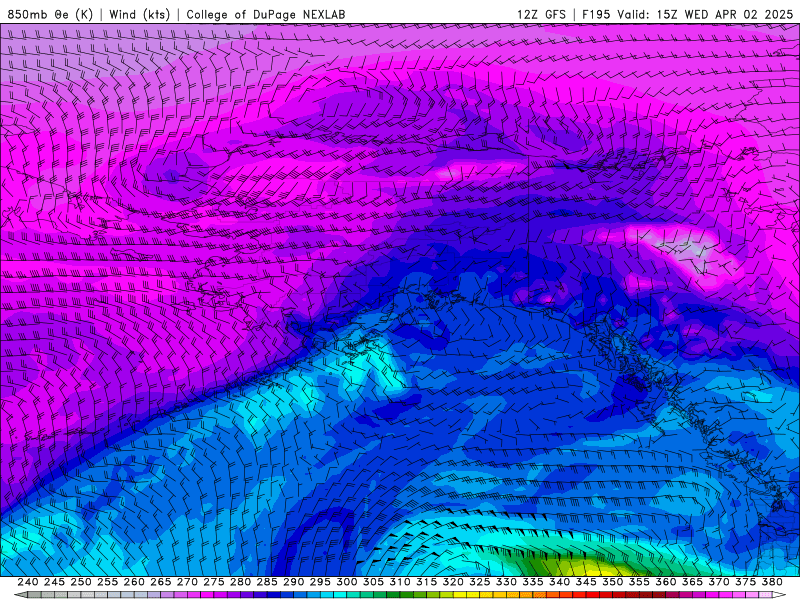Select the 290 value on the color scale
Viewport: 800px width, 600px height.
293,582
